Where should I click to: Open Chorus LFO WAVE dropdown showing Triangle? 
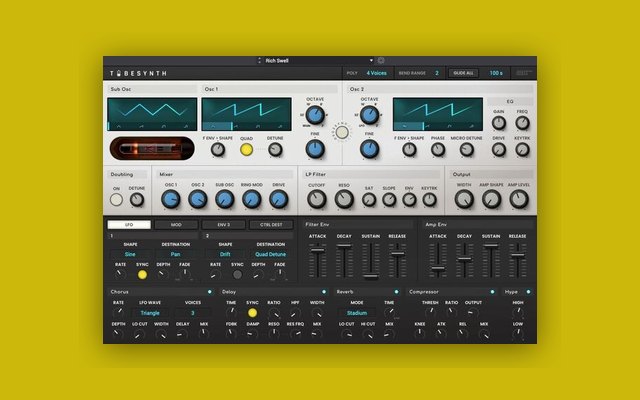pyautogui.click(x=150, y=313)
